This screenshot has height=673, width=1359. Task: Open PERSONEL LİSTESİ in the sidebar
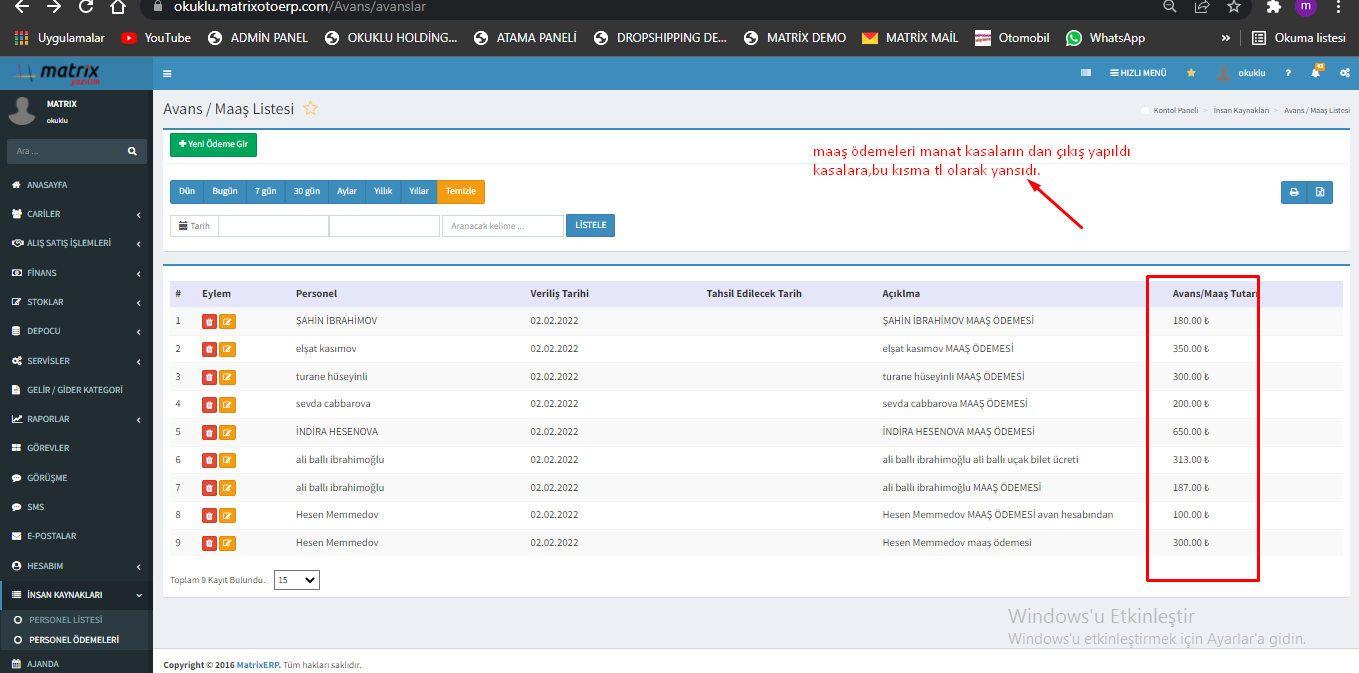(65, 620)
